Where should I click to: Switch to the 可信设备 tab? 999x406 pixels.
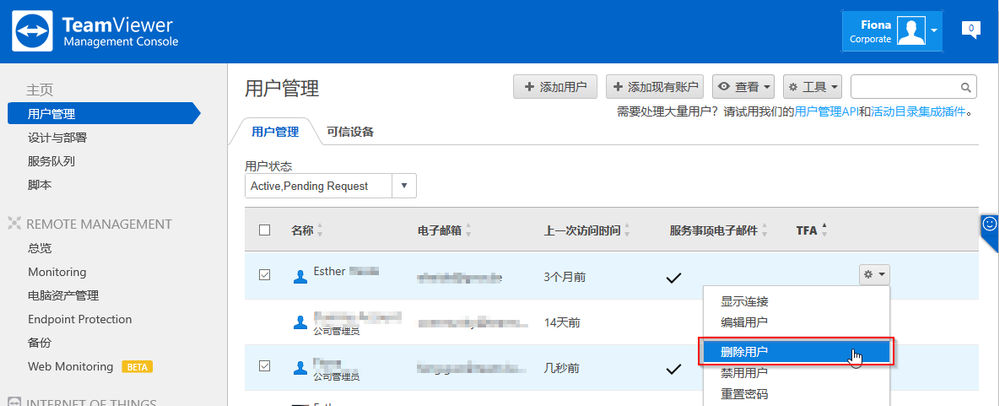click(350, 132)
